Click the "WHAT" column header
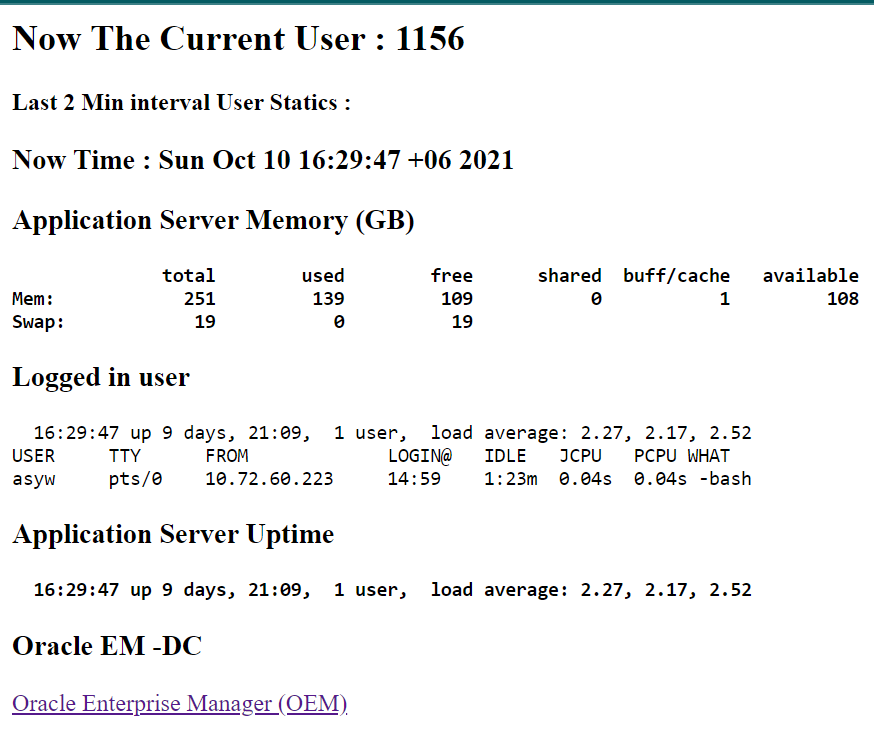 pos(708,456)
